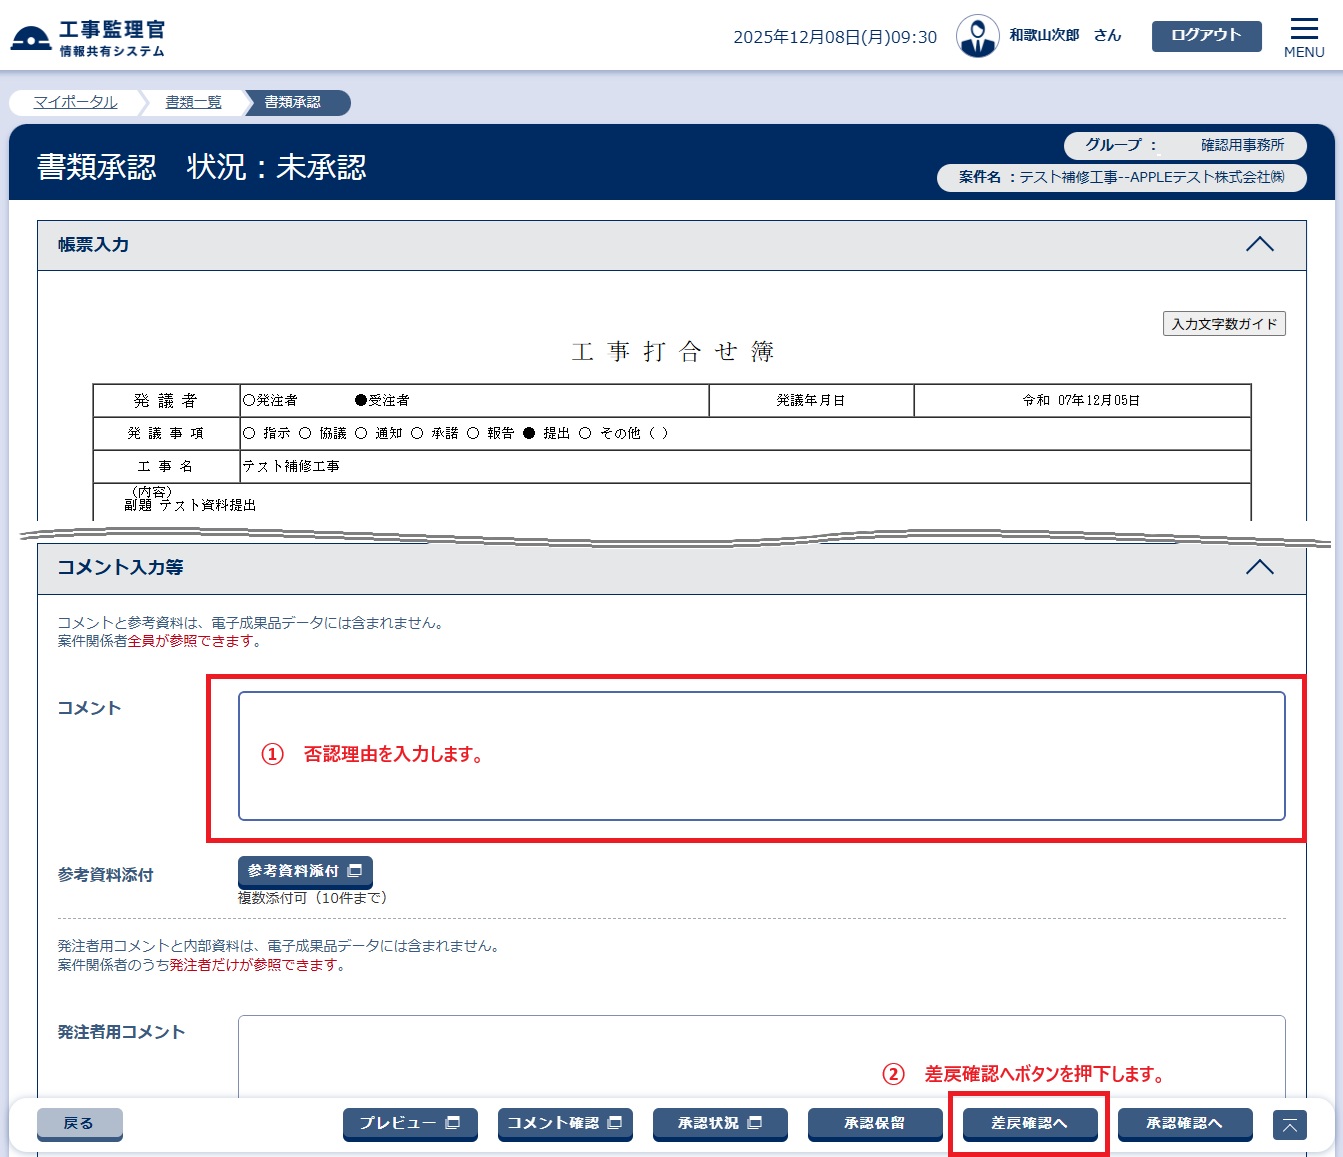Select the 報告 radio option
Screen dimensions: 1343x1157
pos(473,433)
